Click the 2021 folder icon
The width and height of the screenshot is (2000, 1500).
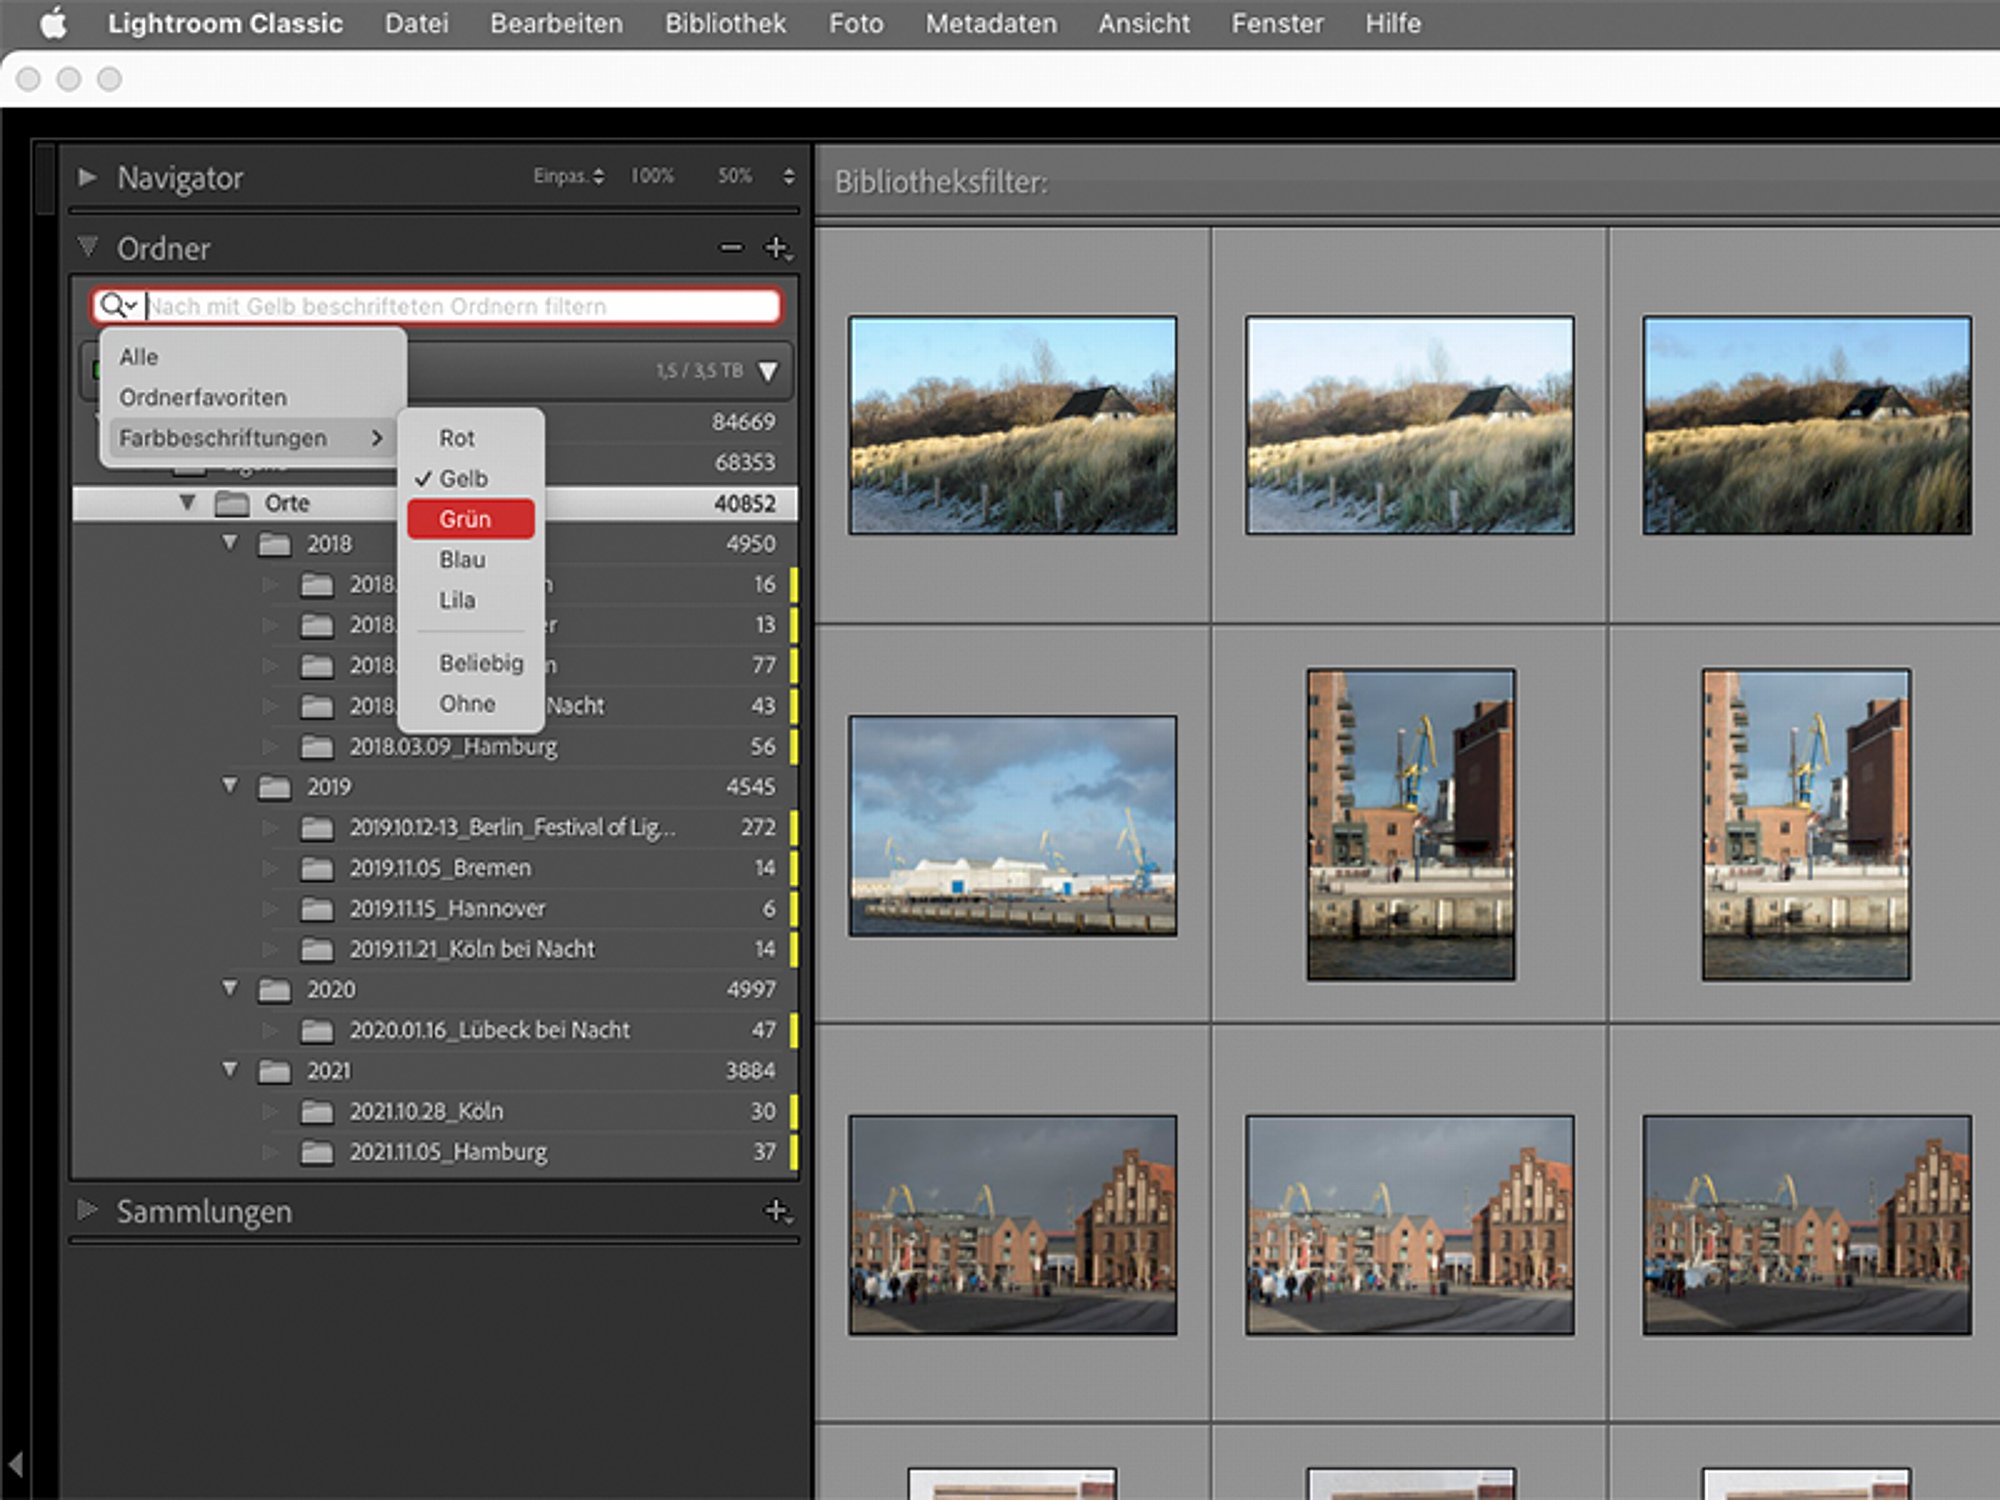(274, 1071)
